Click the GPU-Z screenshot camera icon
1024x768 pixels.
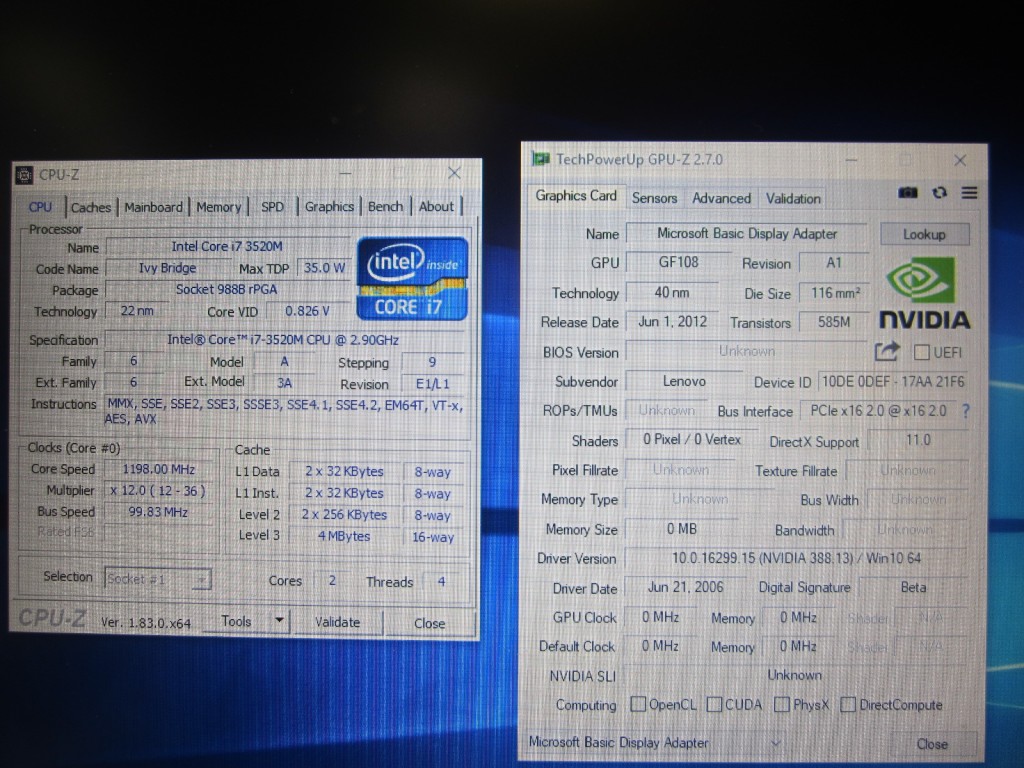[907, 193]
